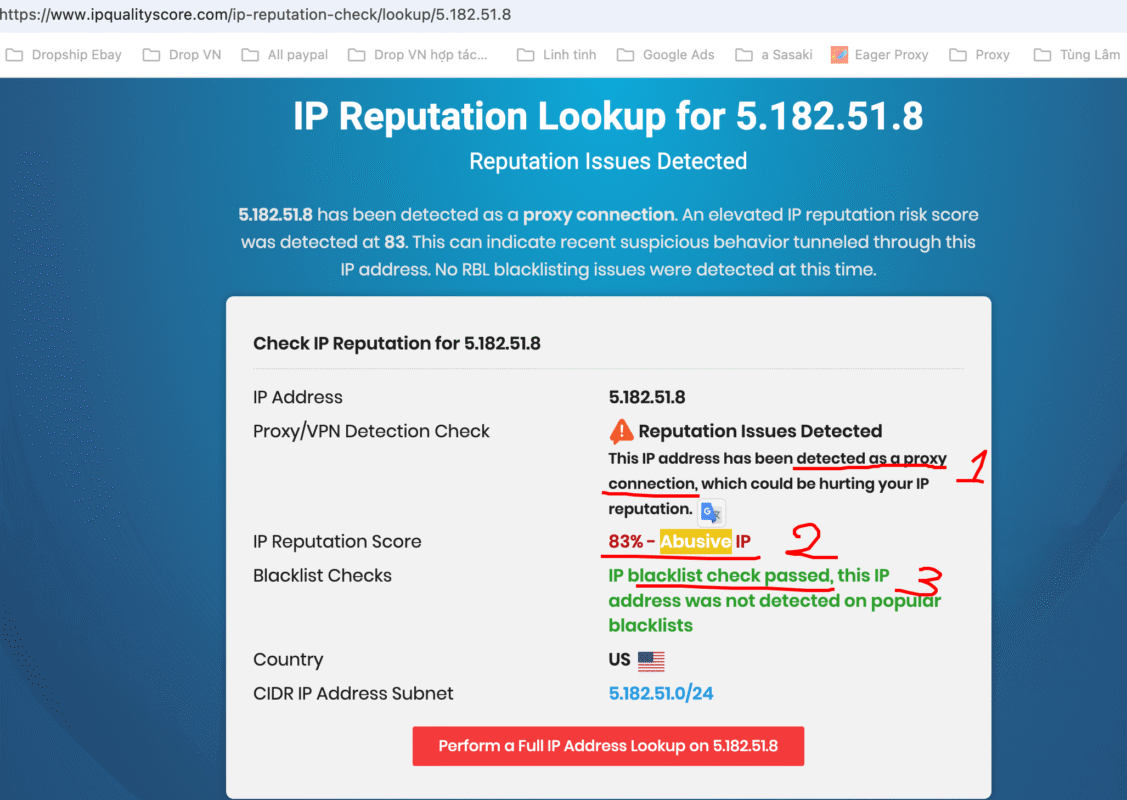Click the Blacklist Checks label
The height and width of the screenshot is (800, 1127).
[x=322, y=576]
